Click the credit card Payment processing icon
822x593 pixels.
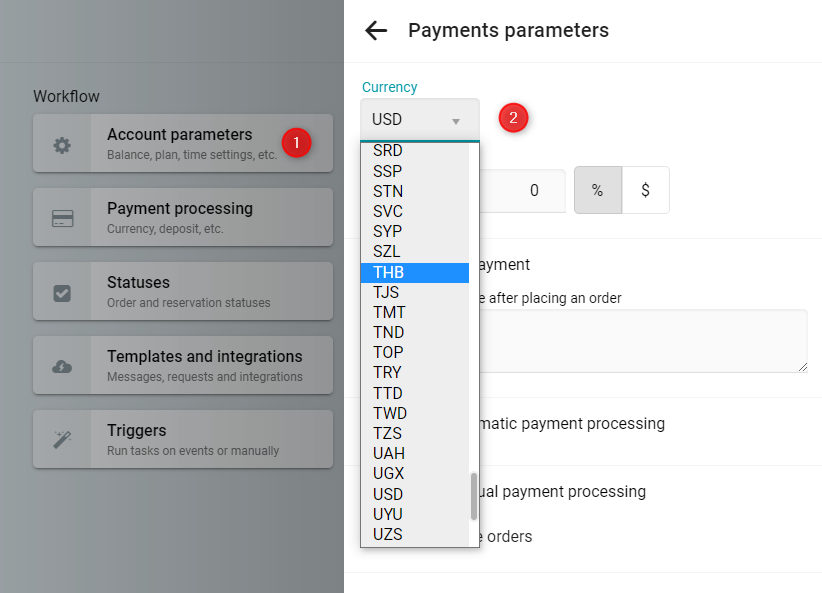pyautogui.click(x=62, y=218)
